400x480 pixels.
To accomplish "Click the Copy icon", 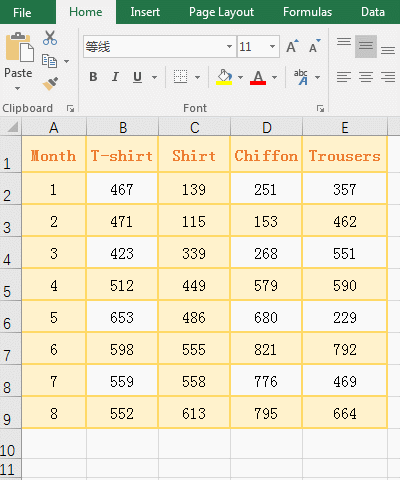I will [49, 61].
